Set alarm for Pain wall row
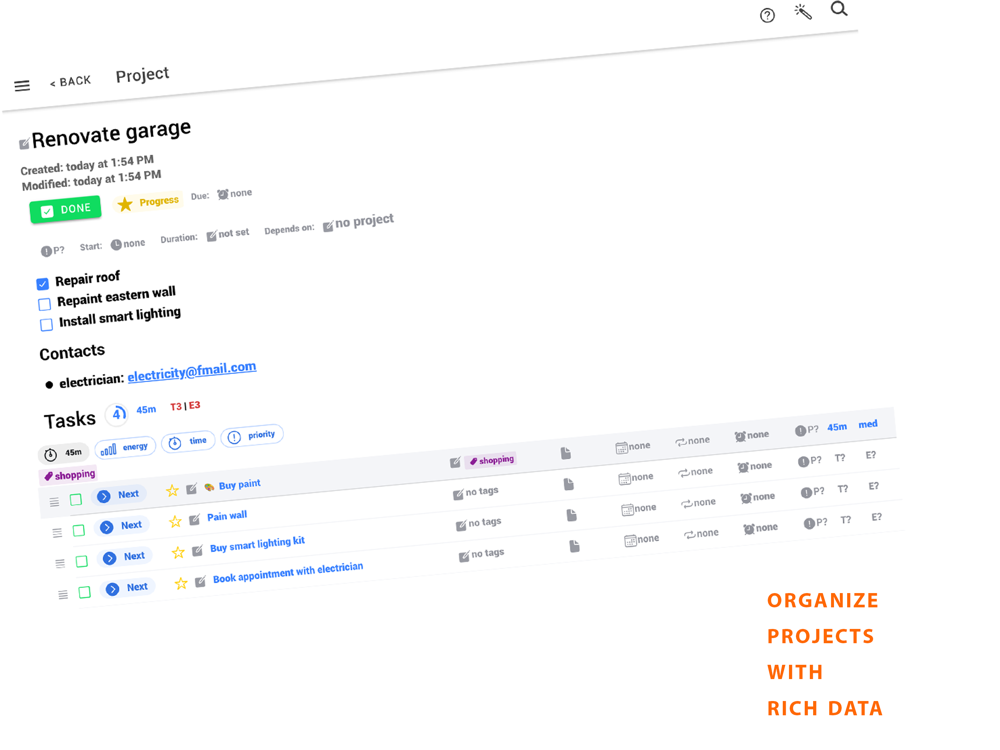 coord(754,467)
